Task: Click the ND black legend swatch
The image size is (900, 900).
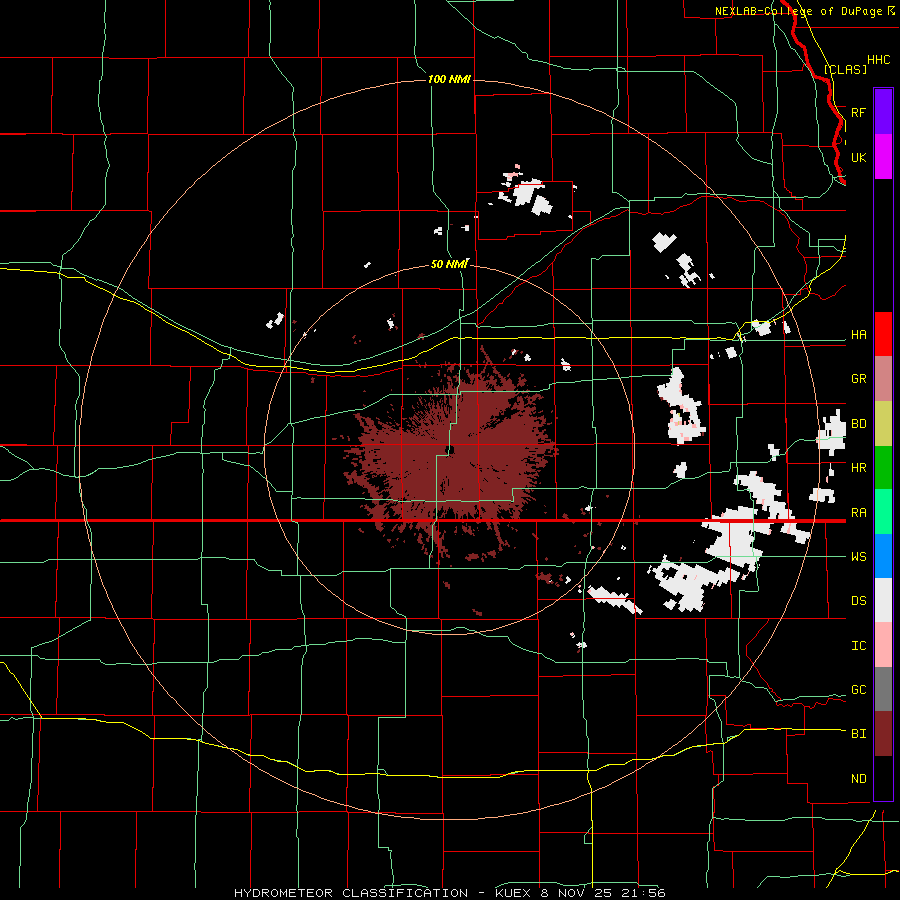Action: [x=883, y=778]
